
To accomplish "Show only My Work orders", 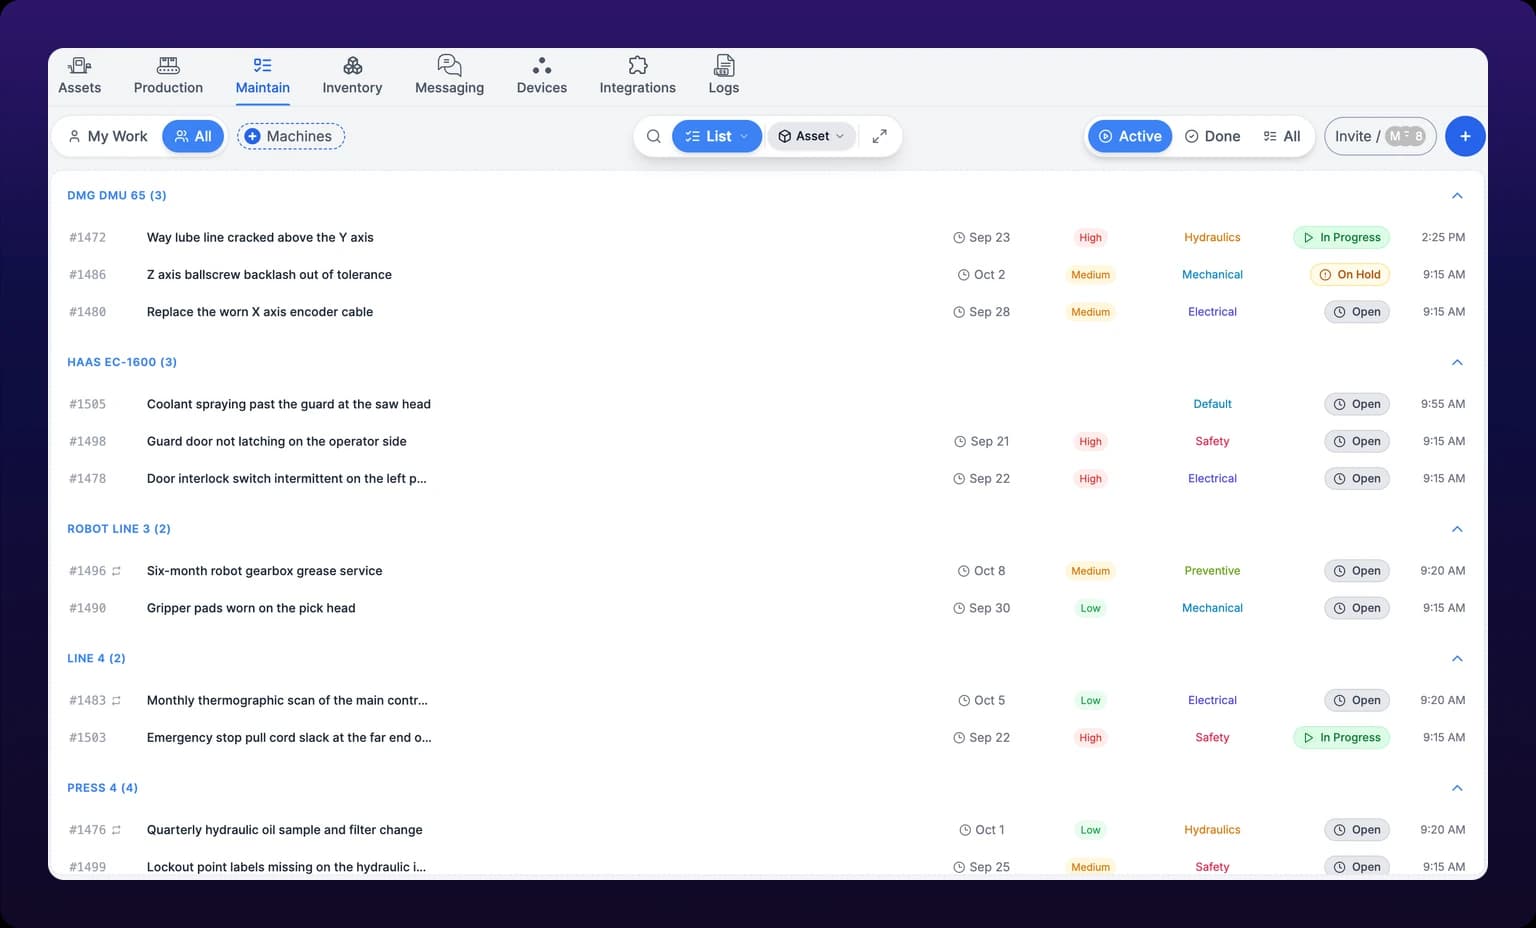I will coord(107,136).
